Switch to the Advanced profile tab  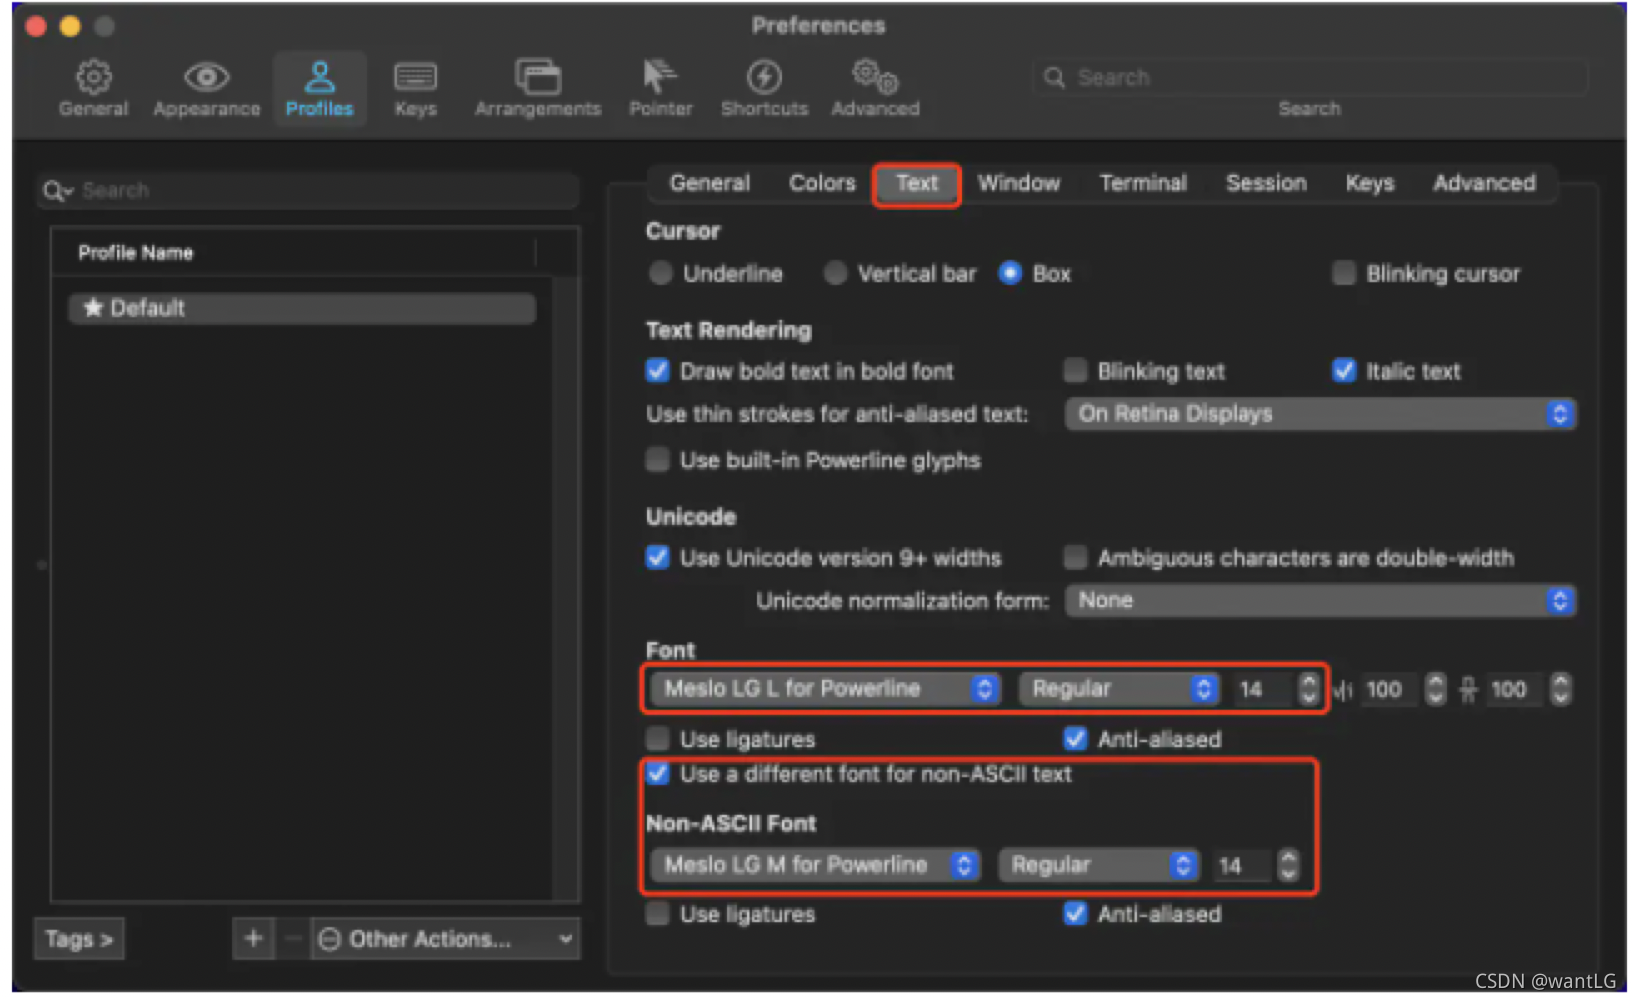click(x=1484, y=183)
